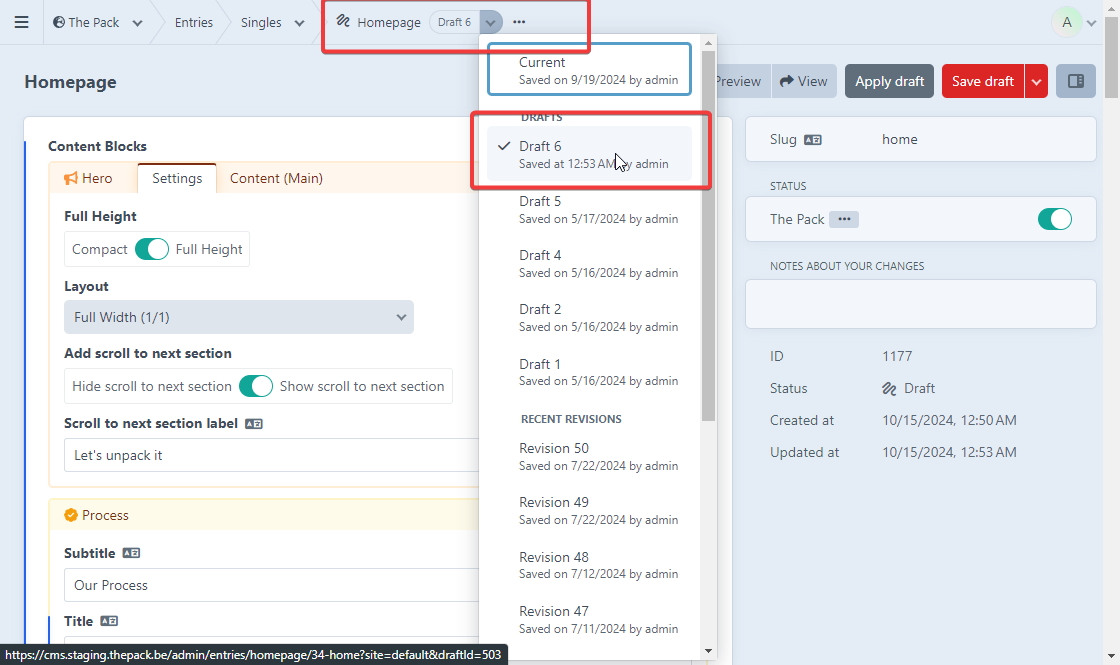Screen dimensions: 1120x665
Task: Click the translation icon next to Slug
Action: pos(813,140)
